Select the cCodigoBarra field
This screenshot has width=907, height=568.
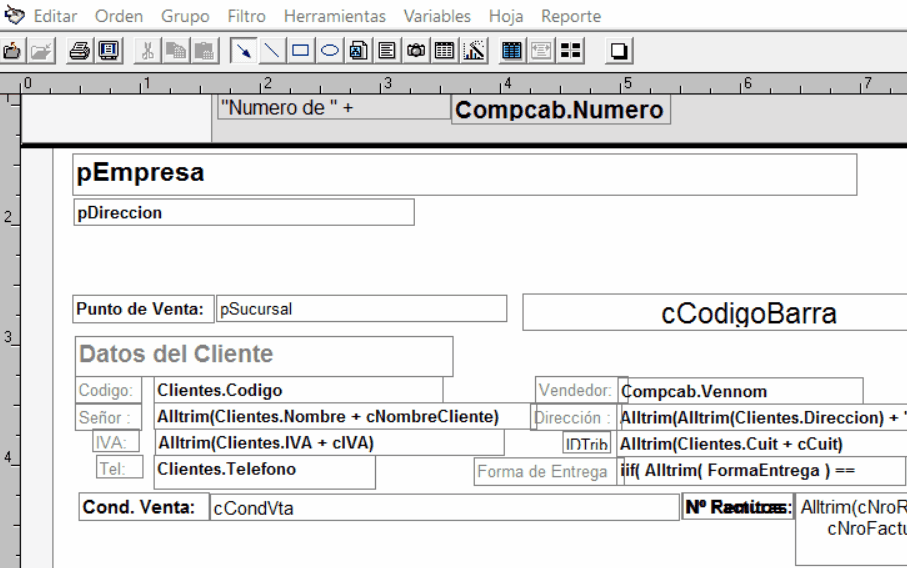pos(715,312)
